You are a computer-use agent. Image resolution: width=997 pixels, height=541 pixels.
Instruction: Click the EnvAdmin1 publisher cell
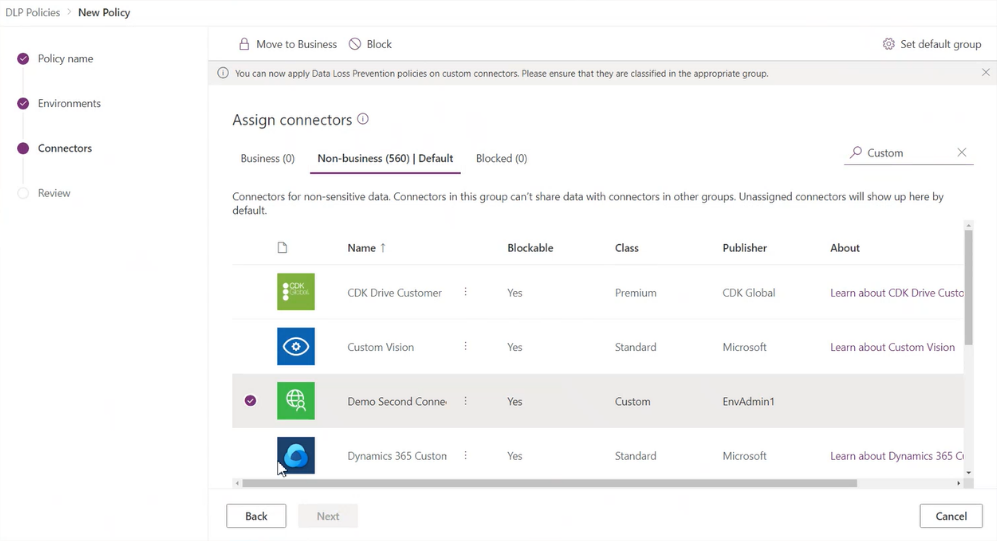click(x=748, y=401)
